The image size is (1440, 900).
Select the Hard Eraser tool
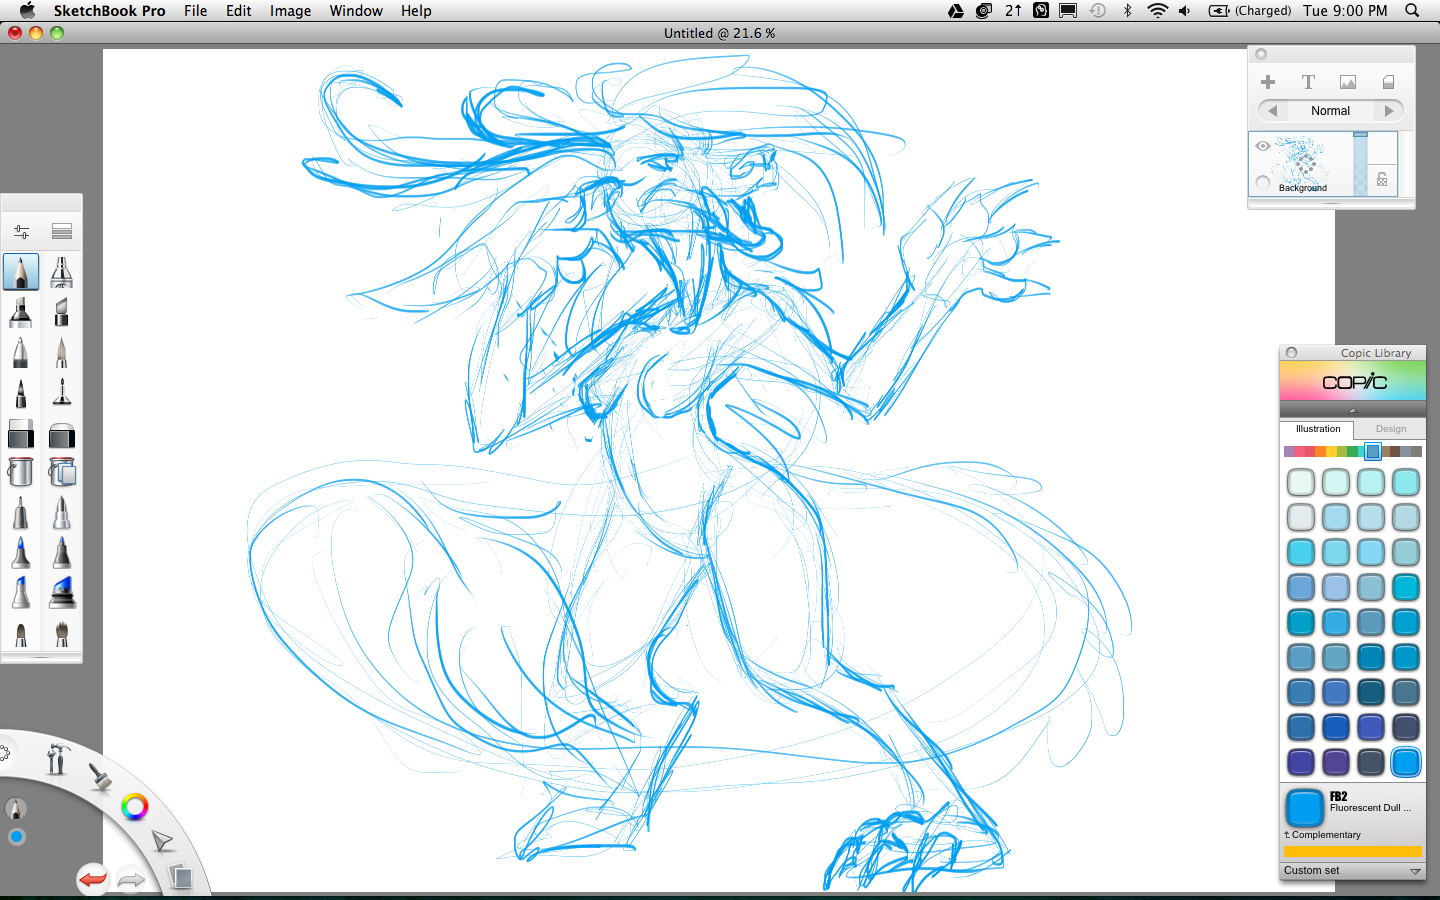click(21, 434)
